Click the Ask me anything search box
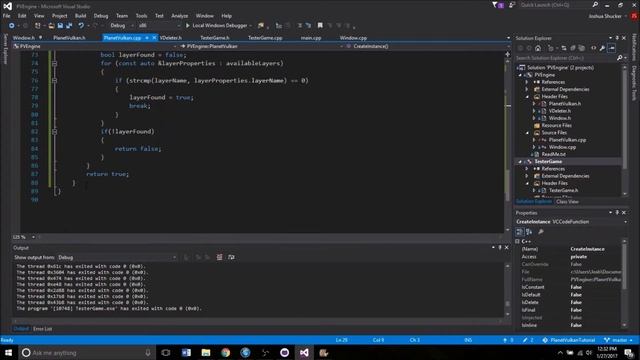 [x=87, y=353]
